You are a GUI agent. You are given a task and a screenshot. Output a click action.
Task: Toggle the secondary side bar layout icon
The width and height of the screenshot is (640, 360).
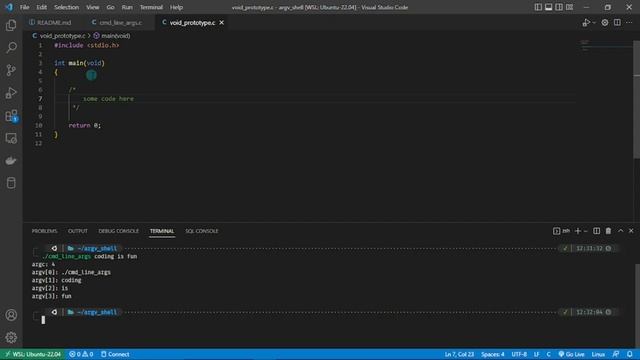(x=559, y=7)
